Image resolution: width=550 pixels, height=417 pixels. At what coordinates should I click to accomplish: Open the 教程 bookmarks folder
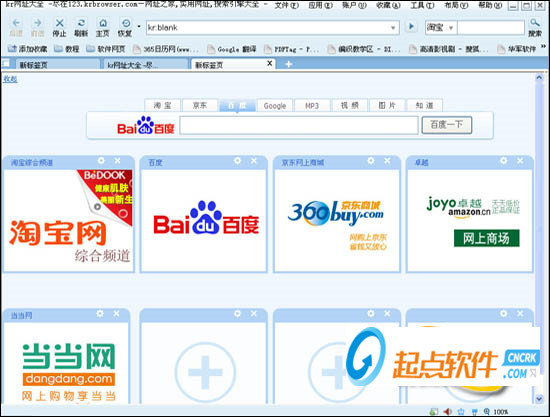(x=67, y=49)
